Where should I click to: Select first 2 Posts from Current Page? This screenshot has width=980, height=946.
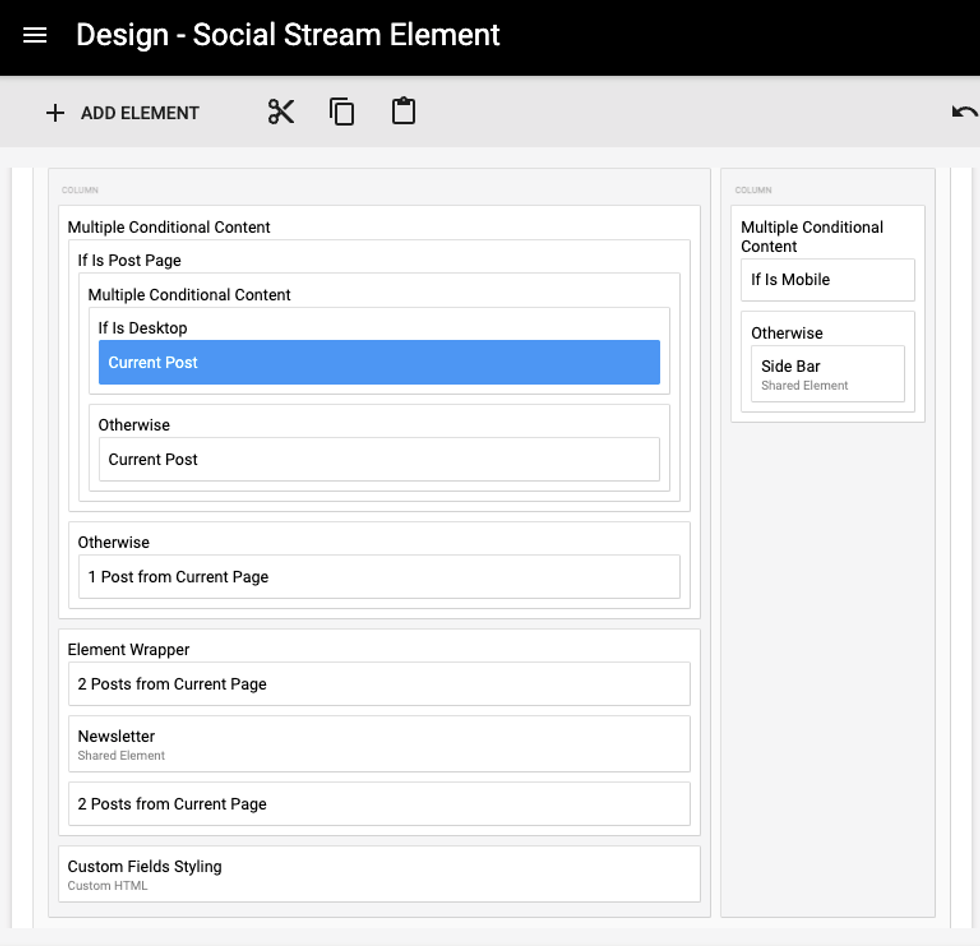[x=379, y=684]
